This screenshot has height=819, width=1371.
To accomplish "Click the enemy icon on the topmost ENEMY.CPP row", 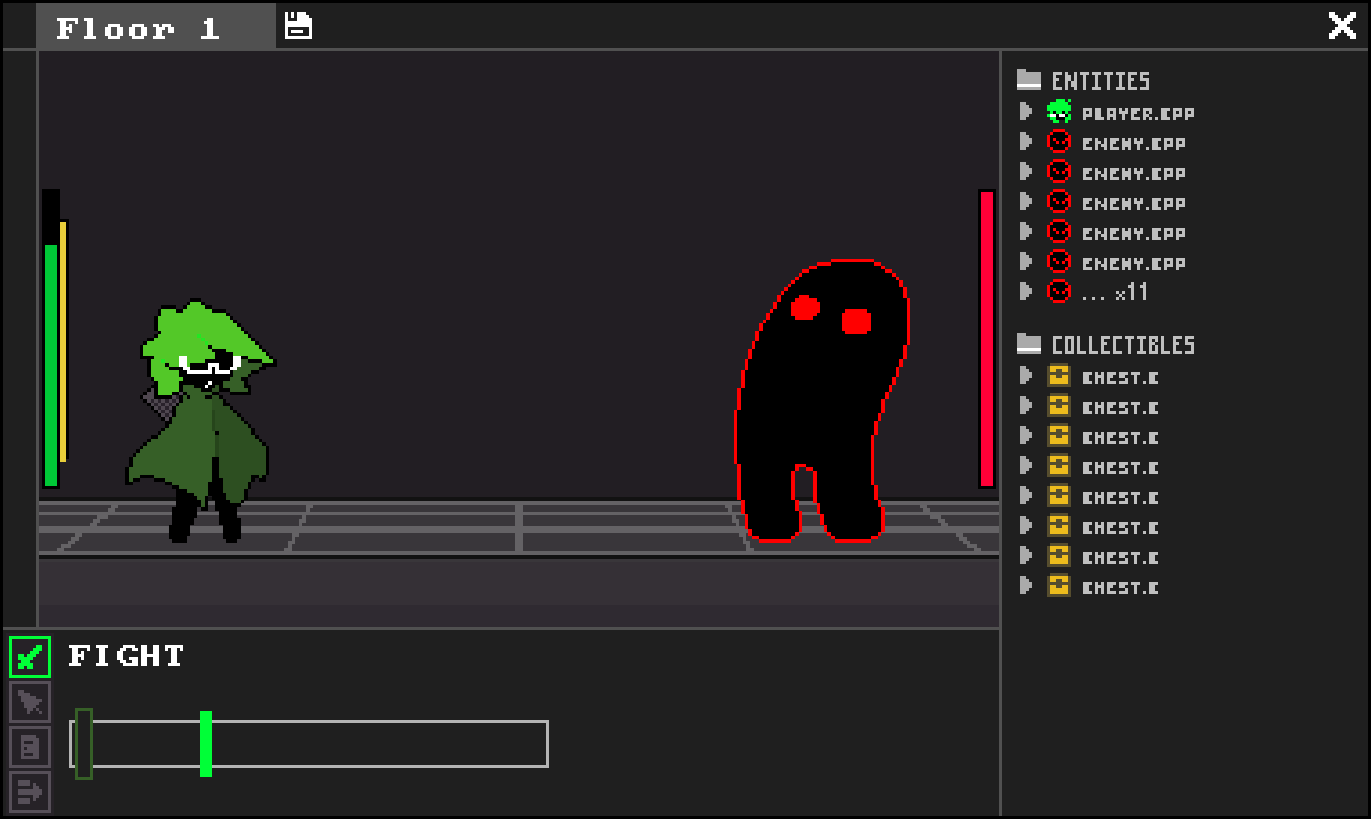I will coord(1059,142).
